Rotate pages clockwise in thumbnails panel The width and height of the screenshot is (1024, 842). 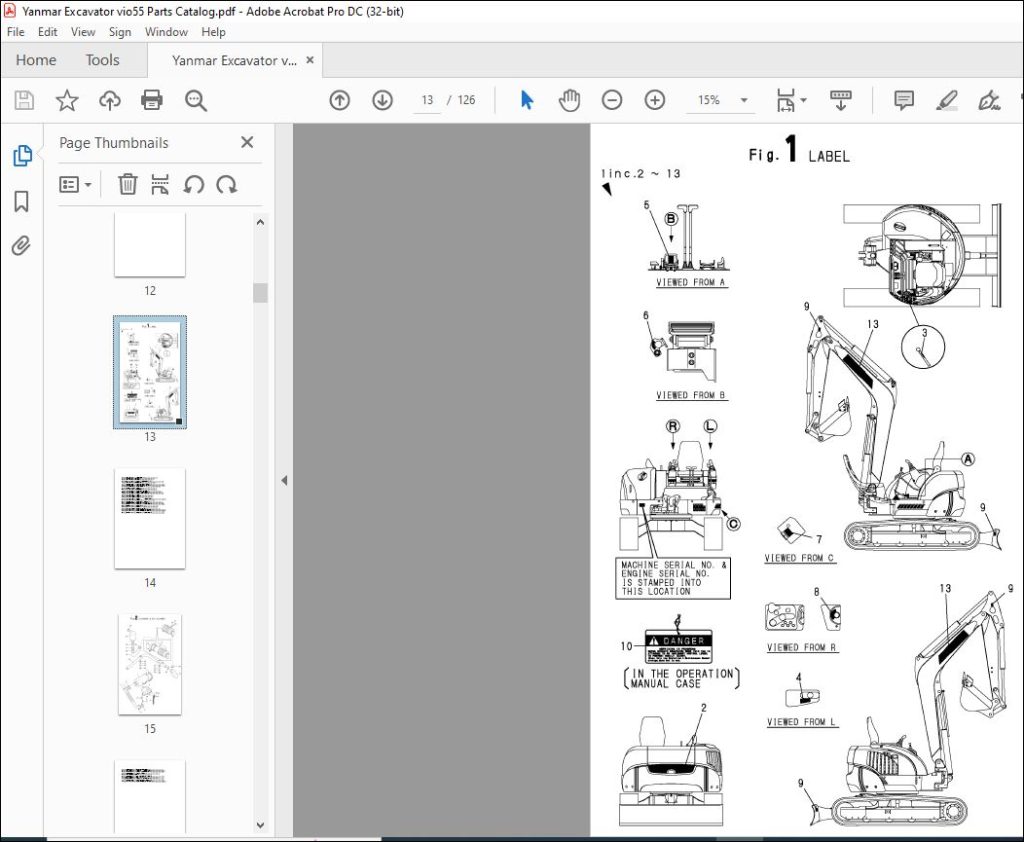(x=227, y=184)
